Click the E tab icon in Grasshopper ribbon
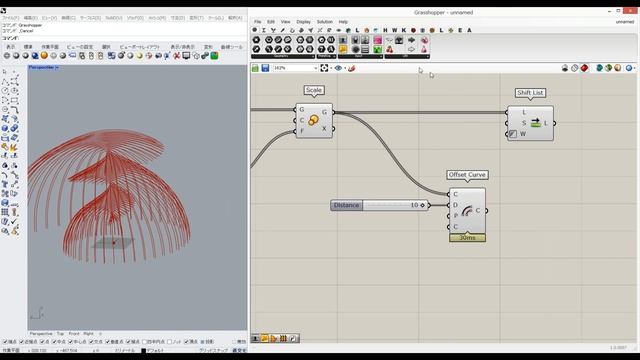 coord(460,30)
